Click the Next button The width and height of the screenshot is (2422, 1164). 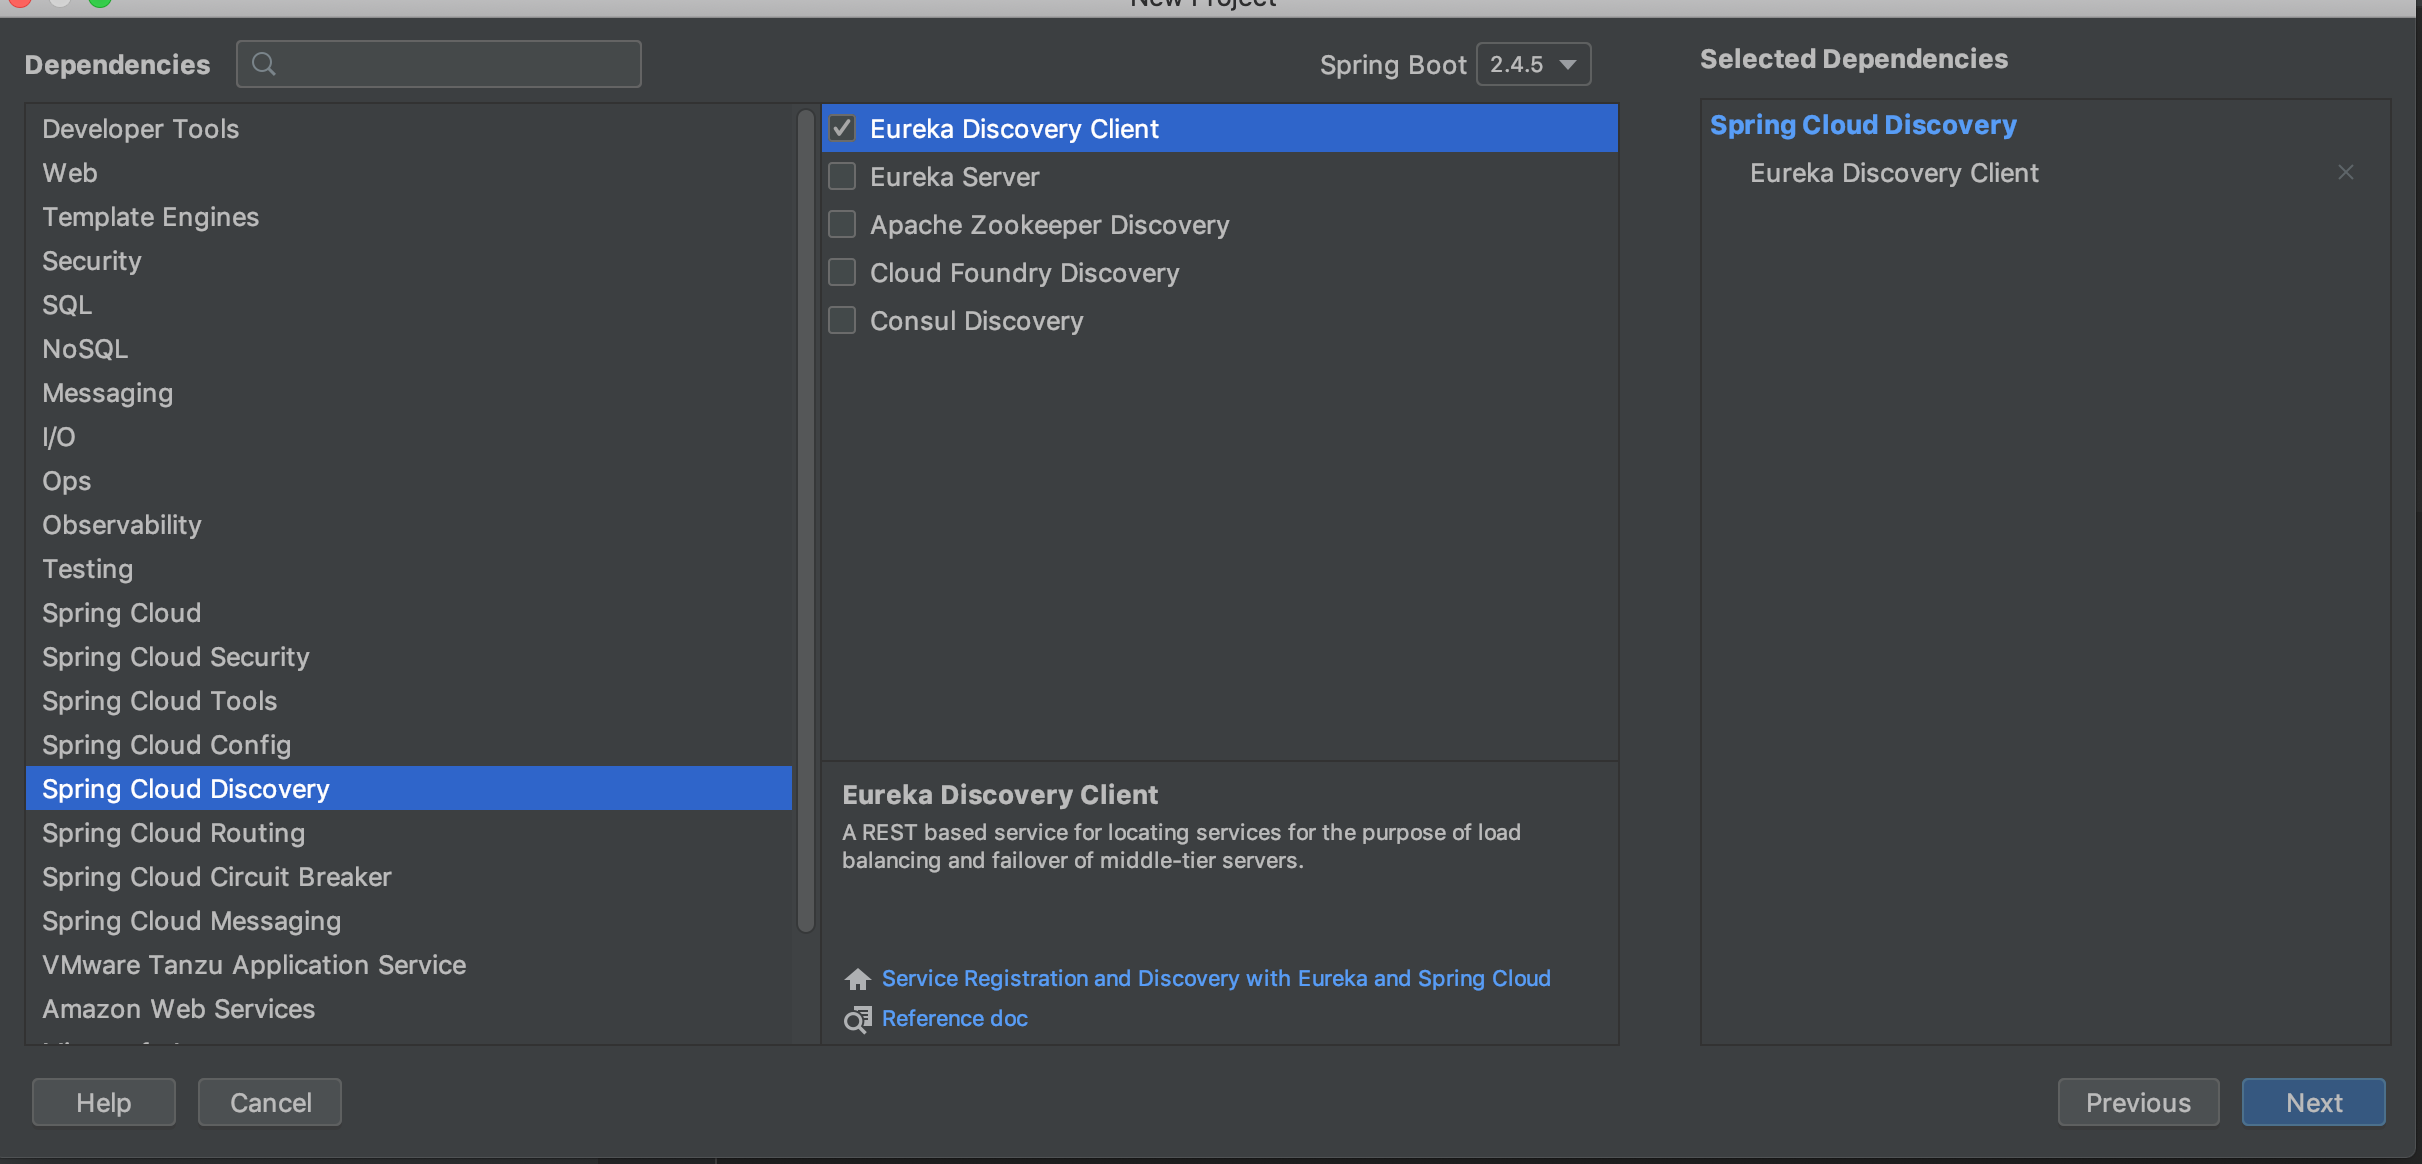pyautogui.click(x=2312, y=1102)
